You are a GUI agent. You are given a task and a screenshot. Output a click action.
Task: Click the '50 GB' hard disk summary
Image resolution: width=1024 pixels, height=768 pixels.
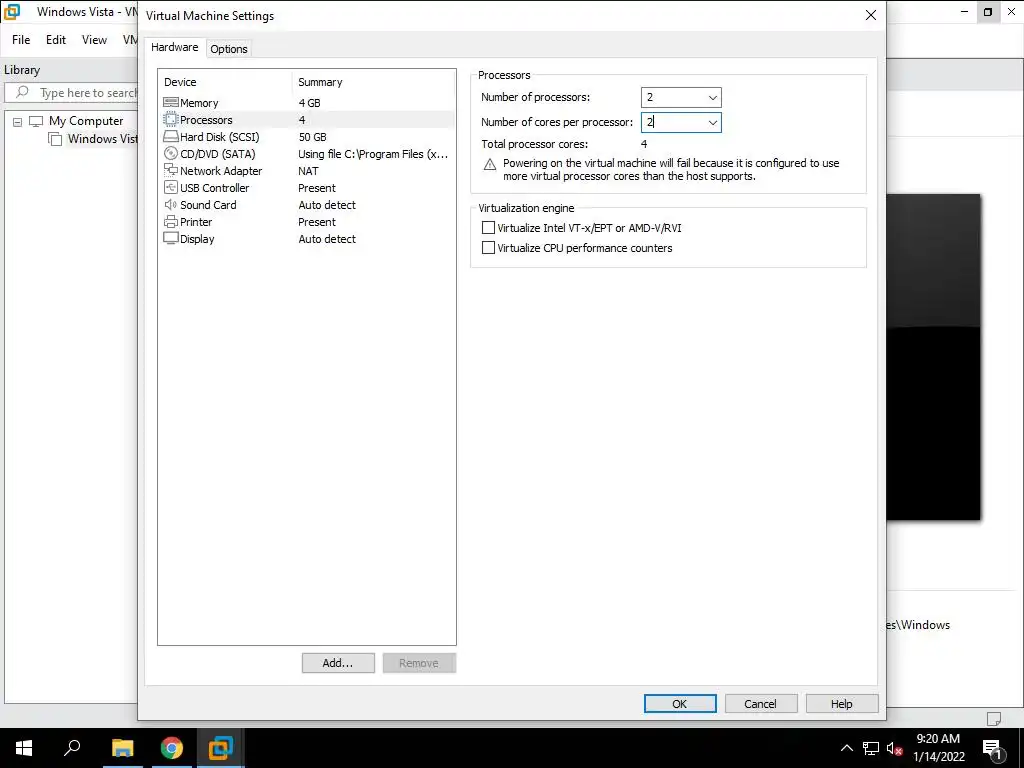(313, 137)
